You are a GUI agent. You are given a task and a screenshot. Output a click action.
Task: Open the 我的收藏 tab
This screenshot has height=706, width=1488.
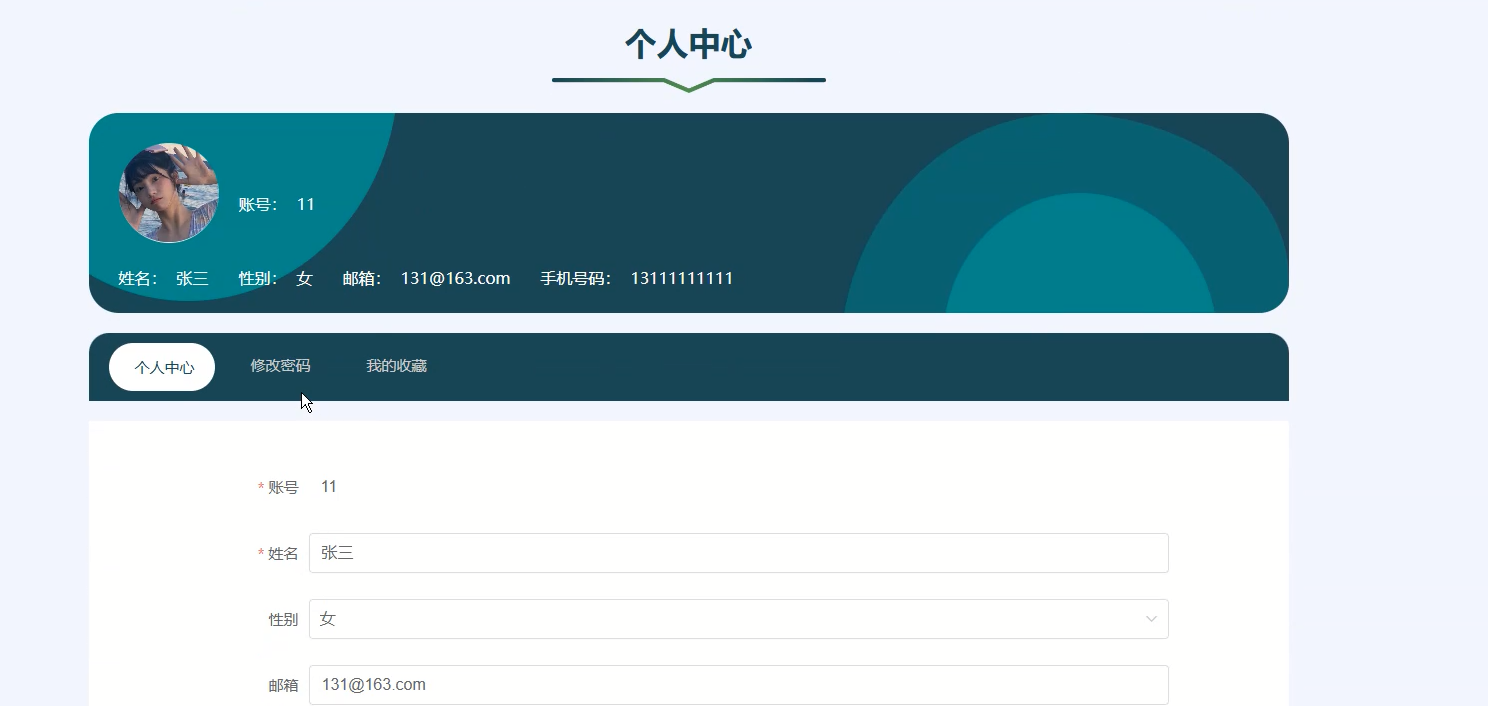coord(396,366)
